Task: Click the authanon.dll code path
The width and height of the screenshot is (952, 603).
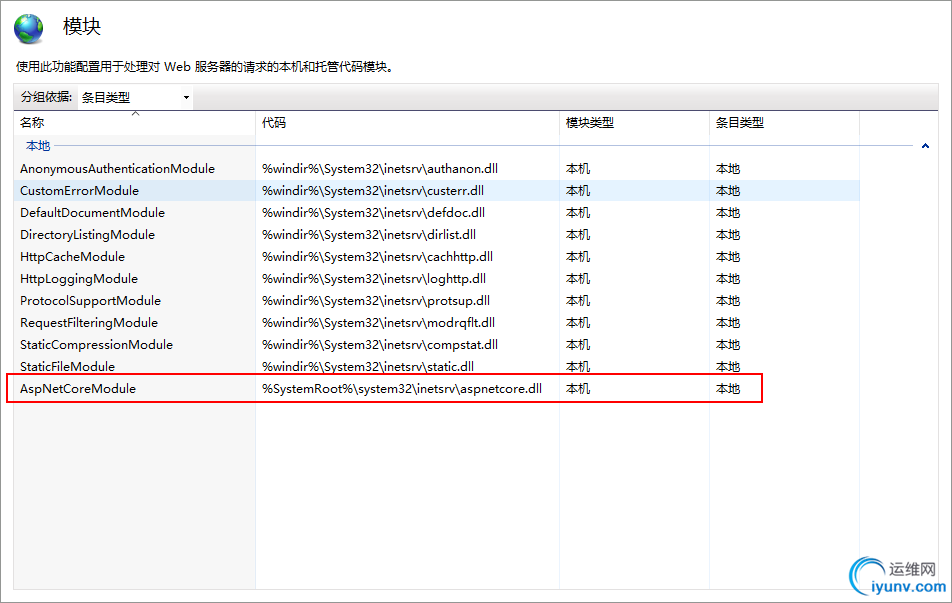Action: point(380,169)
